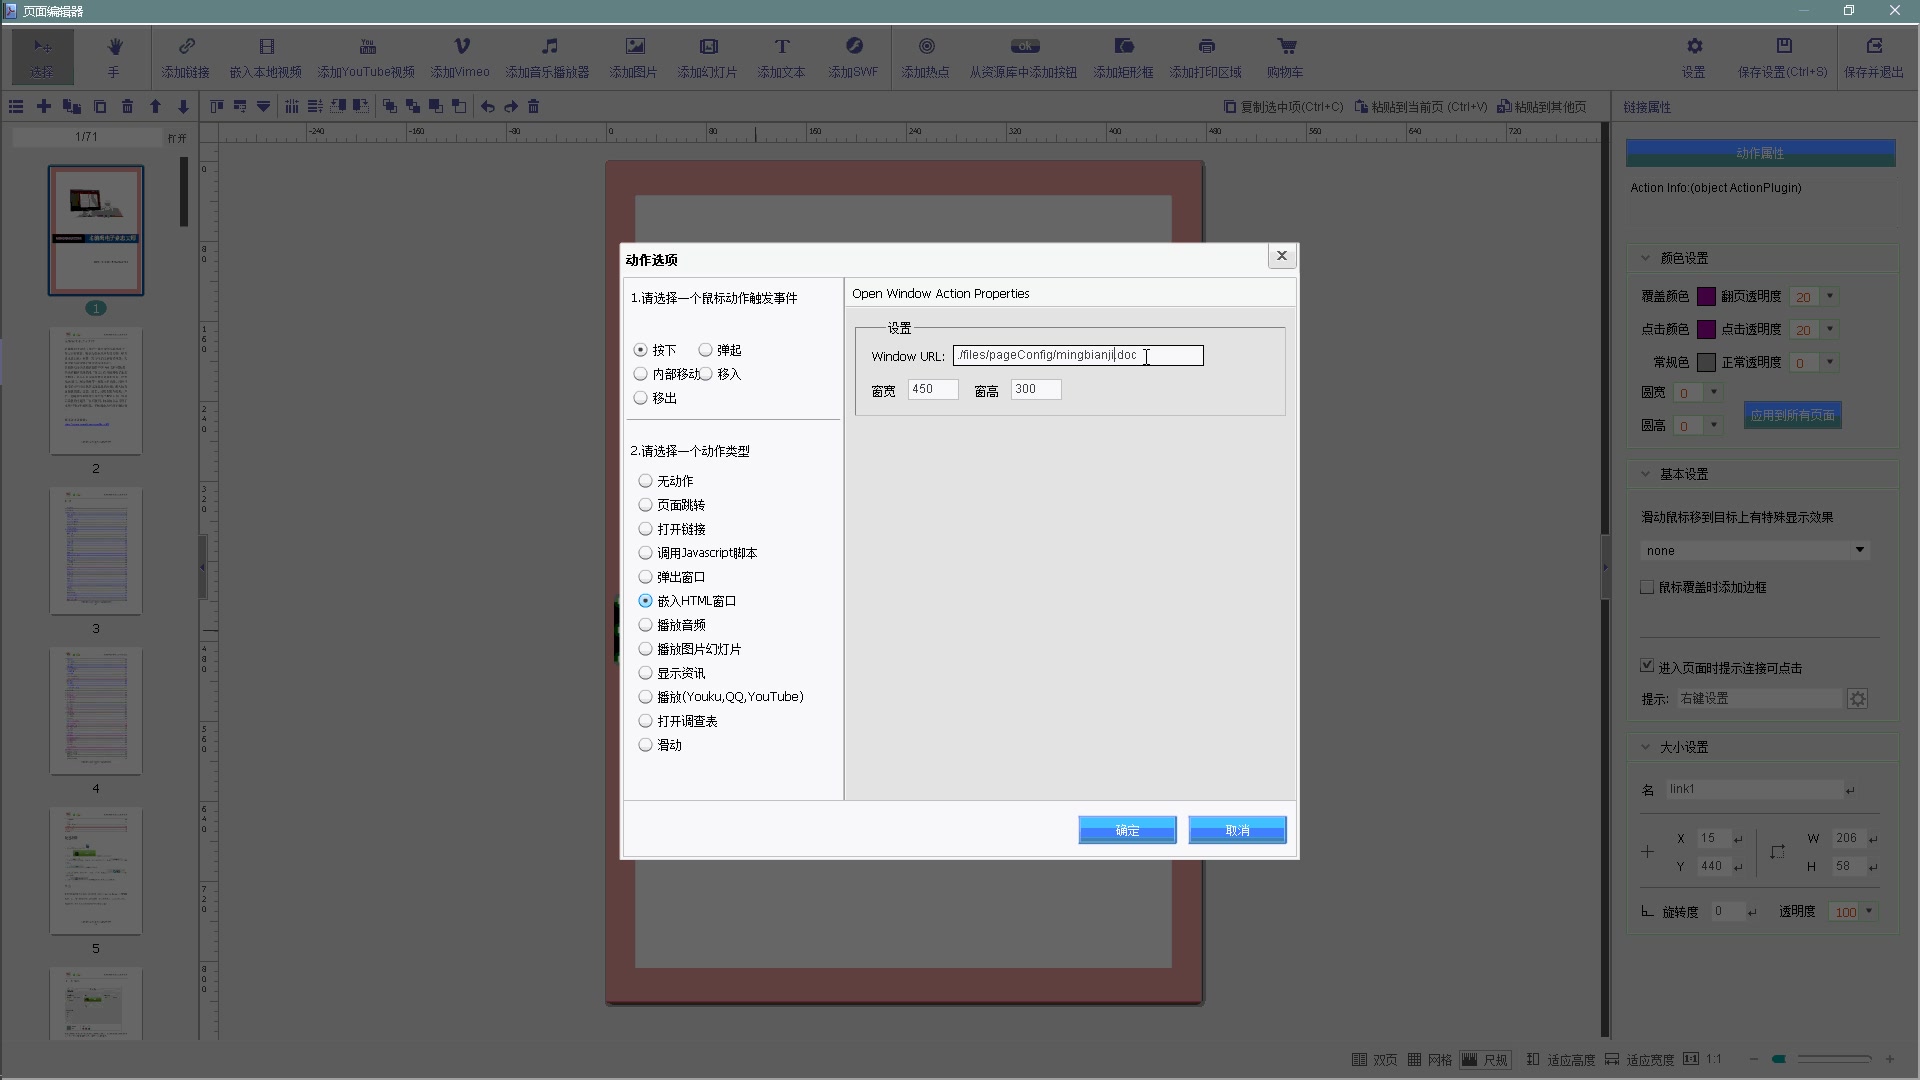Choose the 打开链接 action type
Viewport: 1920px width, 1080px height.
coord(646,529)
